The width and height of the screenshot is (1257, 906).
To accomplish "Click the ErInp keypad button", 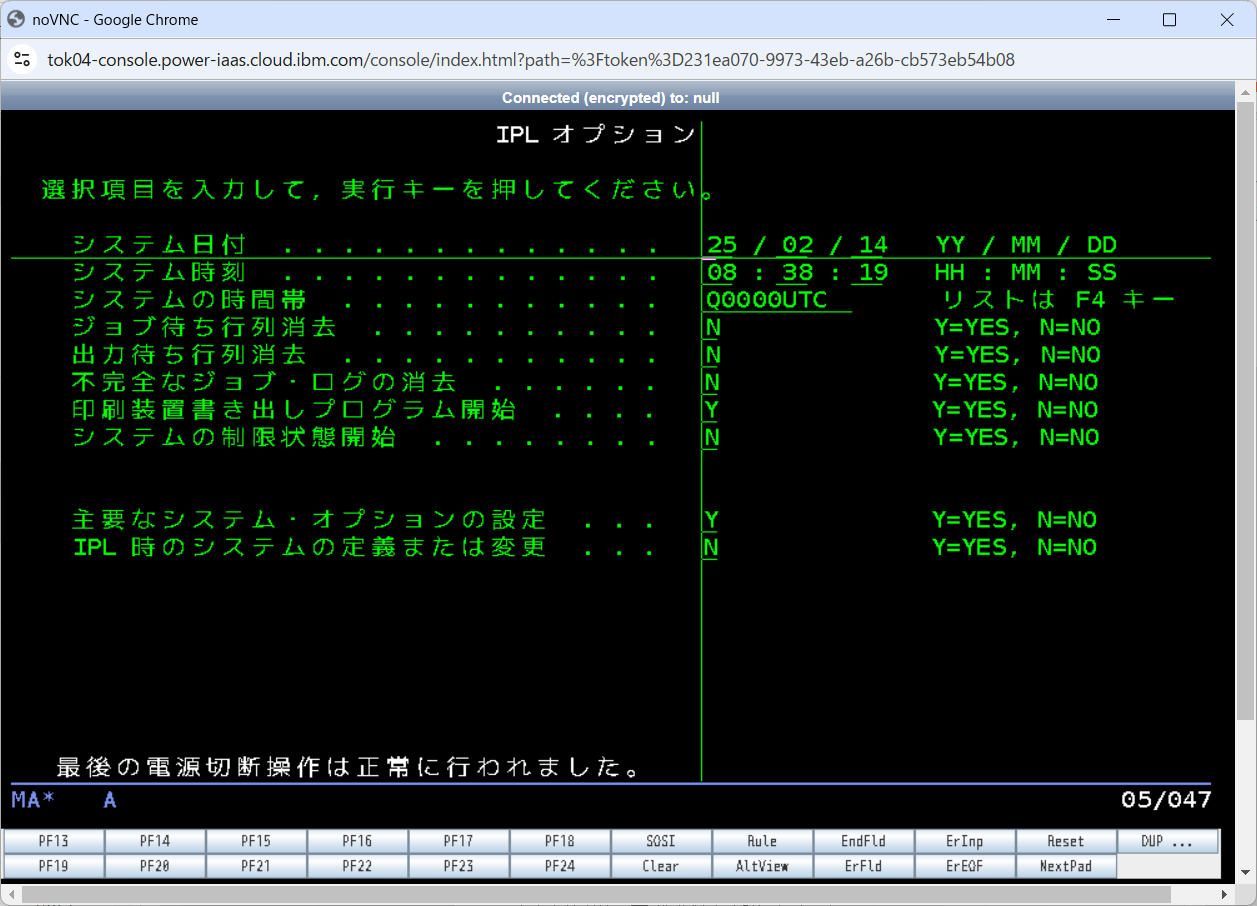I will tap(965, 841).
